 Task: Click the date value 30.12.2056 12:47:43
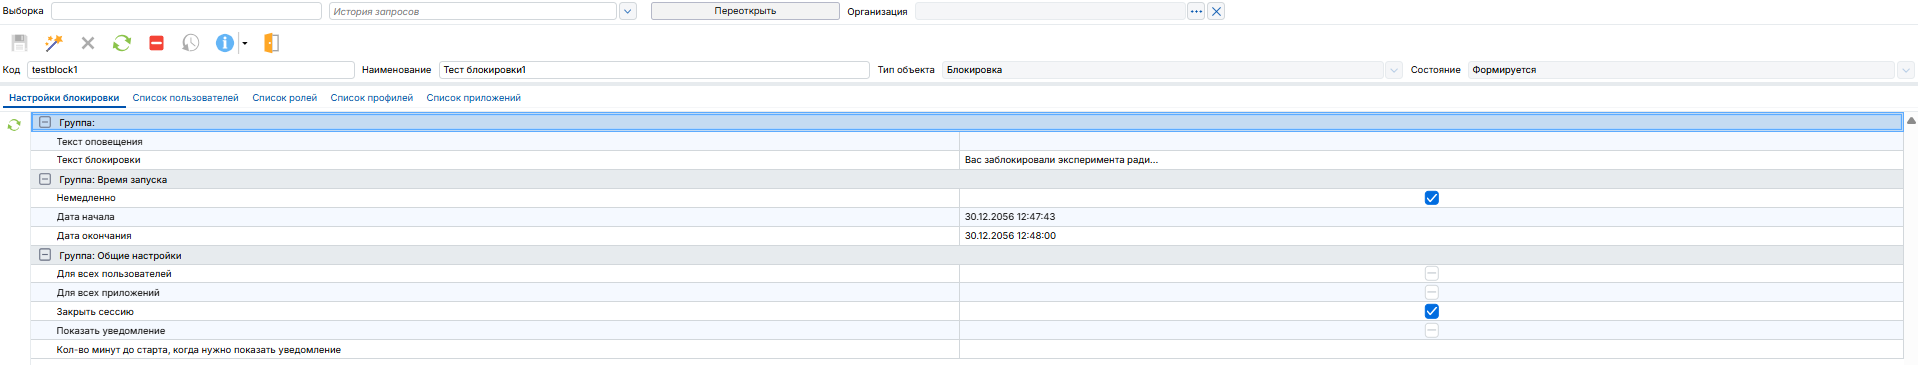1009,217
